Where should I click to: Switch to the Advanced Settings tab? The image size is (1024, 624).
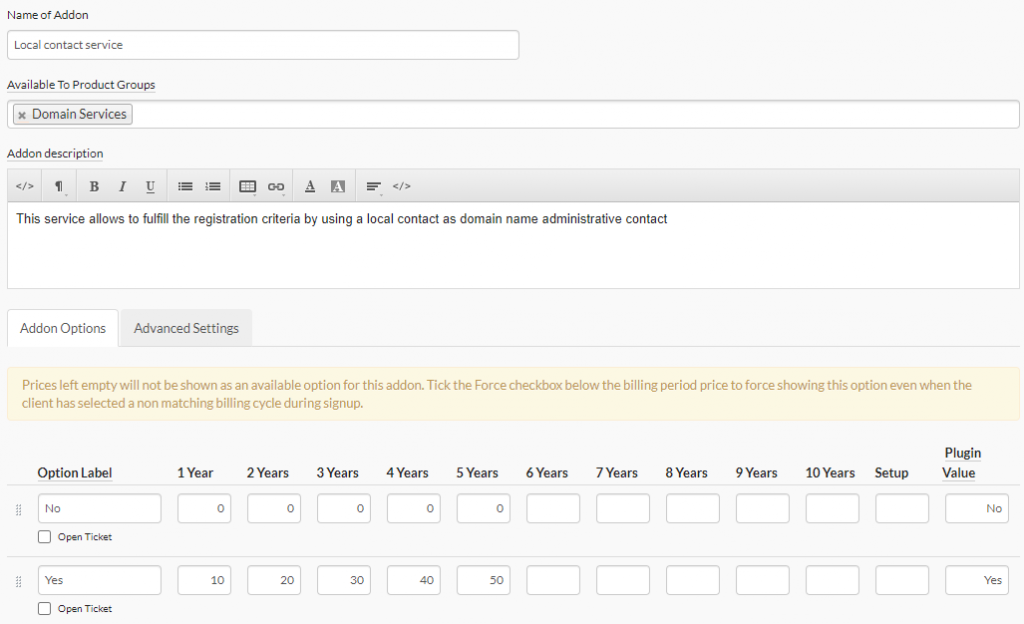(185, 328)
